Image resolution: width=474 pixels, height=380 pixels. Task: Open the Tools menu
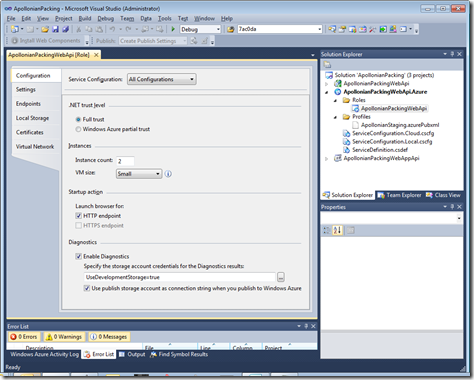[x=165, y=19]
